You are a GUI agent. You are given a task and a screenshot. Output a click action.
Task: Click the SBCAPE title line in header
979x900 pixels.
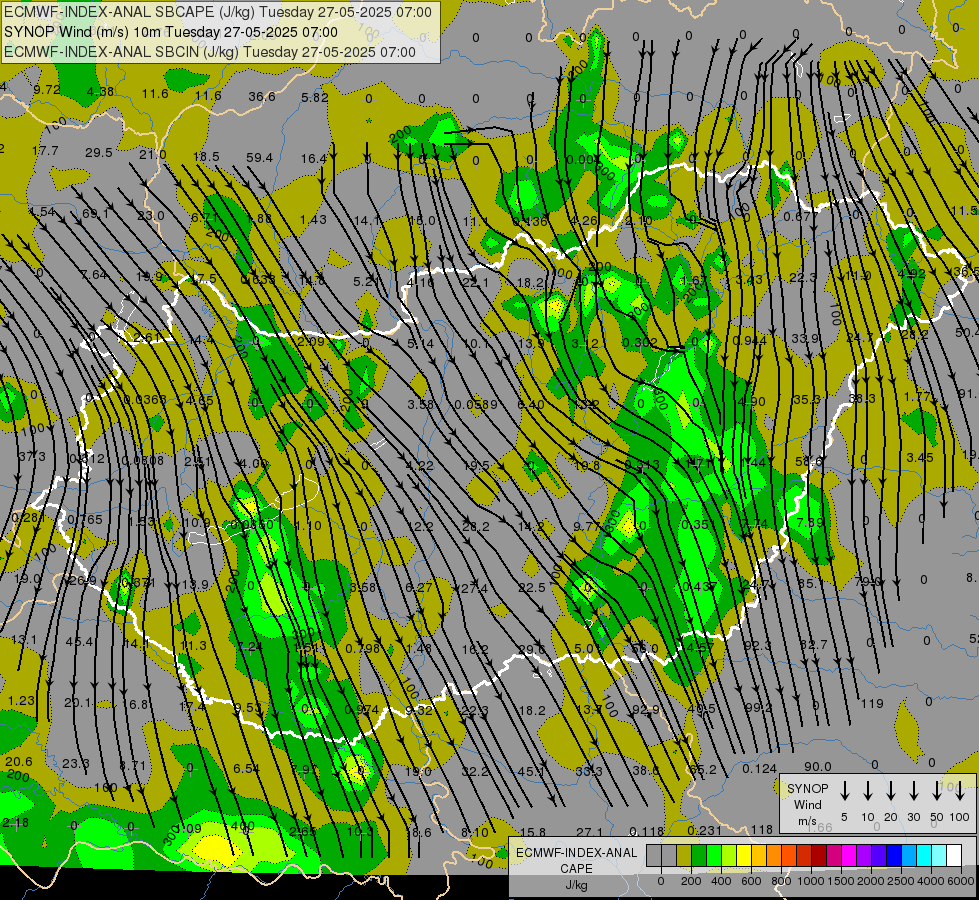coord(218,12)
